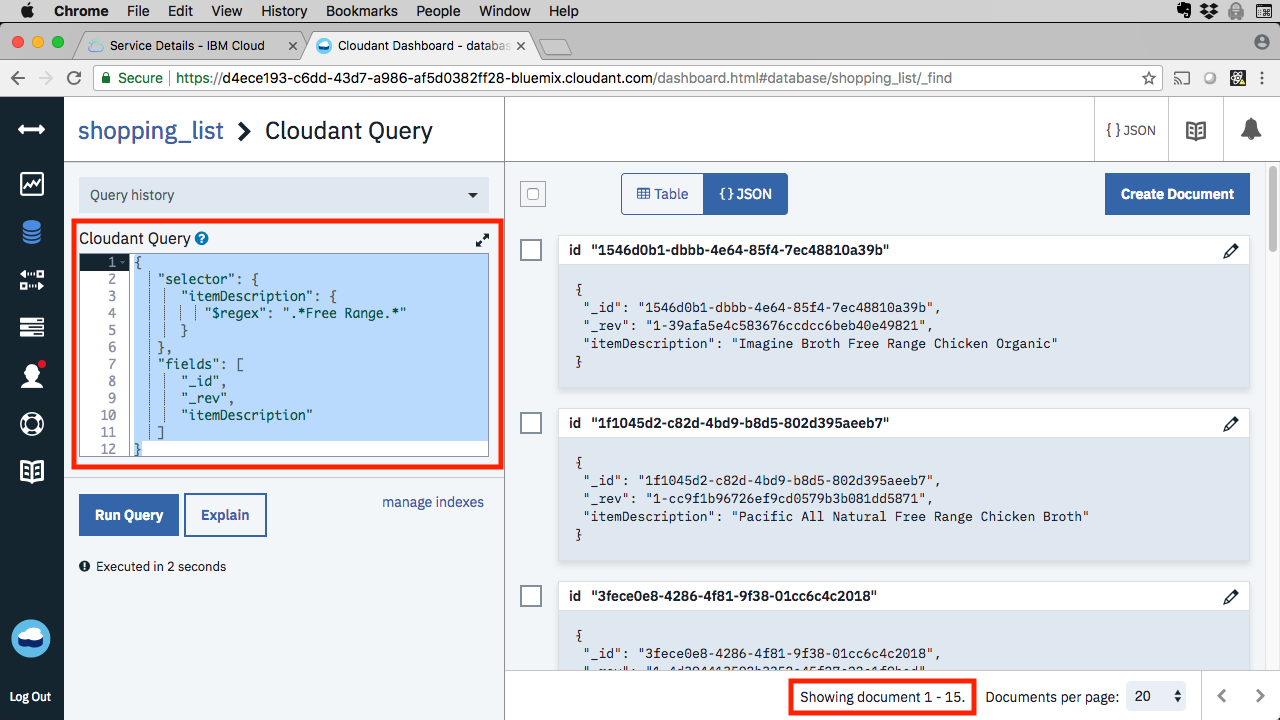Select document 1f1045d2 checkbox
Image resolution: width=1280 pixels, height=720 pixels.
point(532,424)
